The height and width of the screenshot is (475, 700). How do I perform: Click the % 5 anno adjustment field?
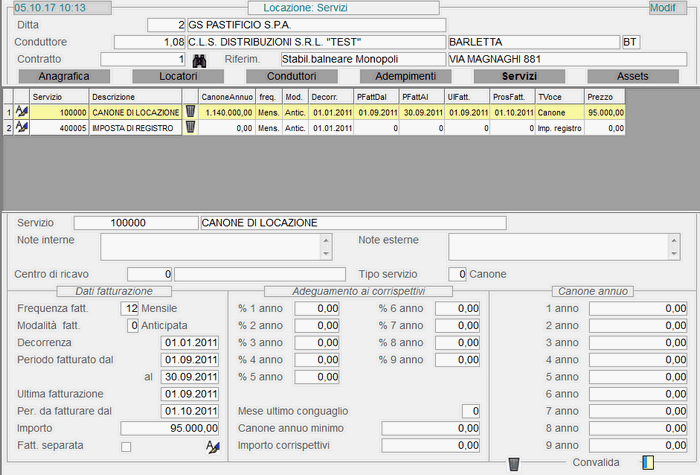317,377
